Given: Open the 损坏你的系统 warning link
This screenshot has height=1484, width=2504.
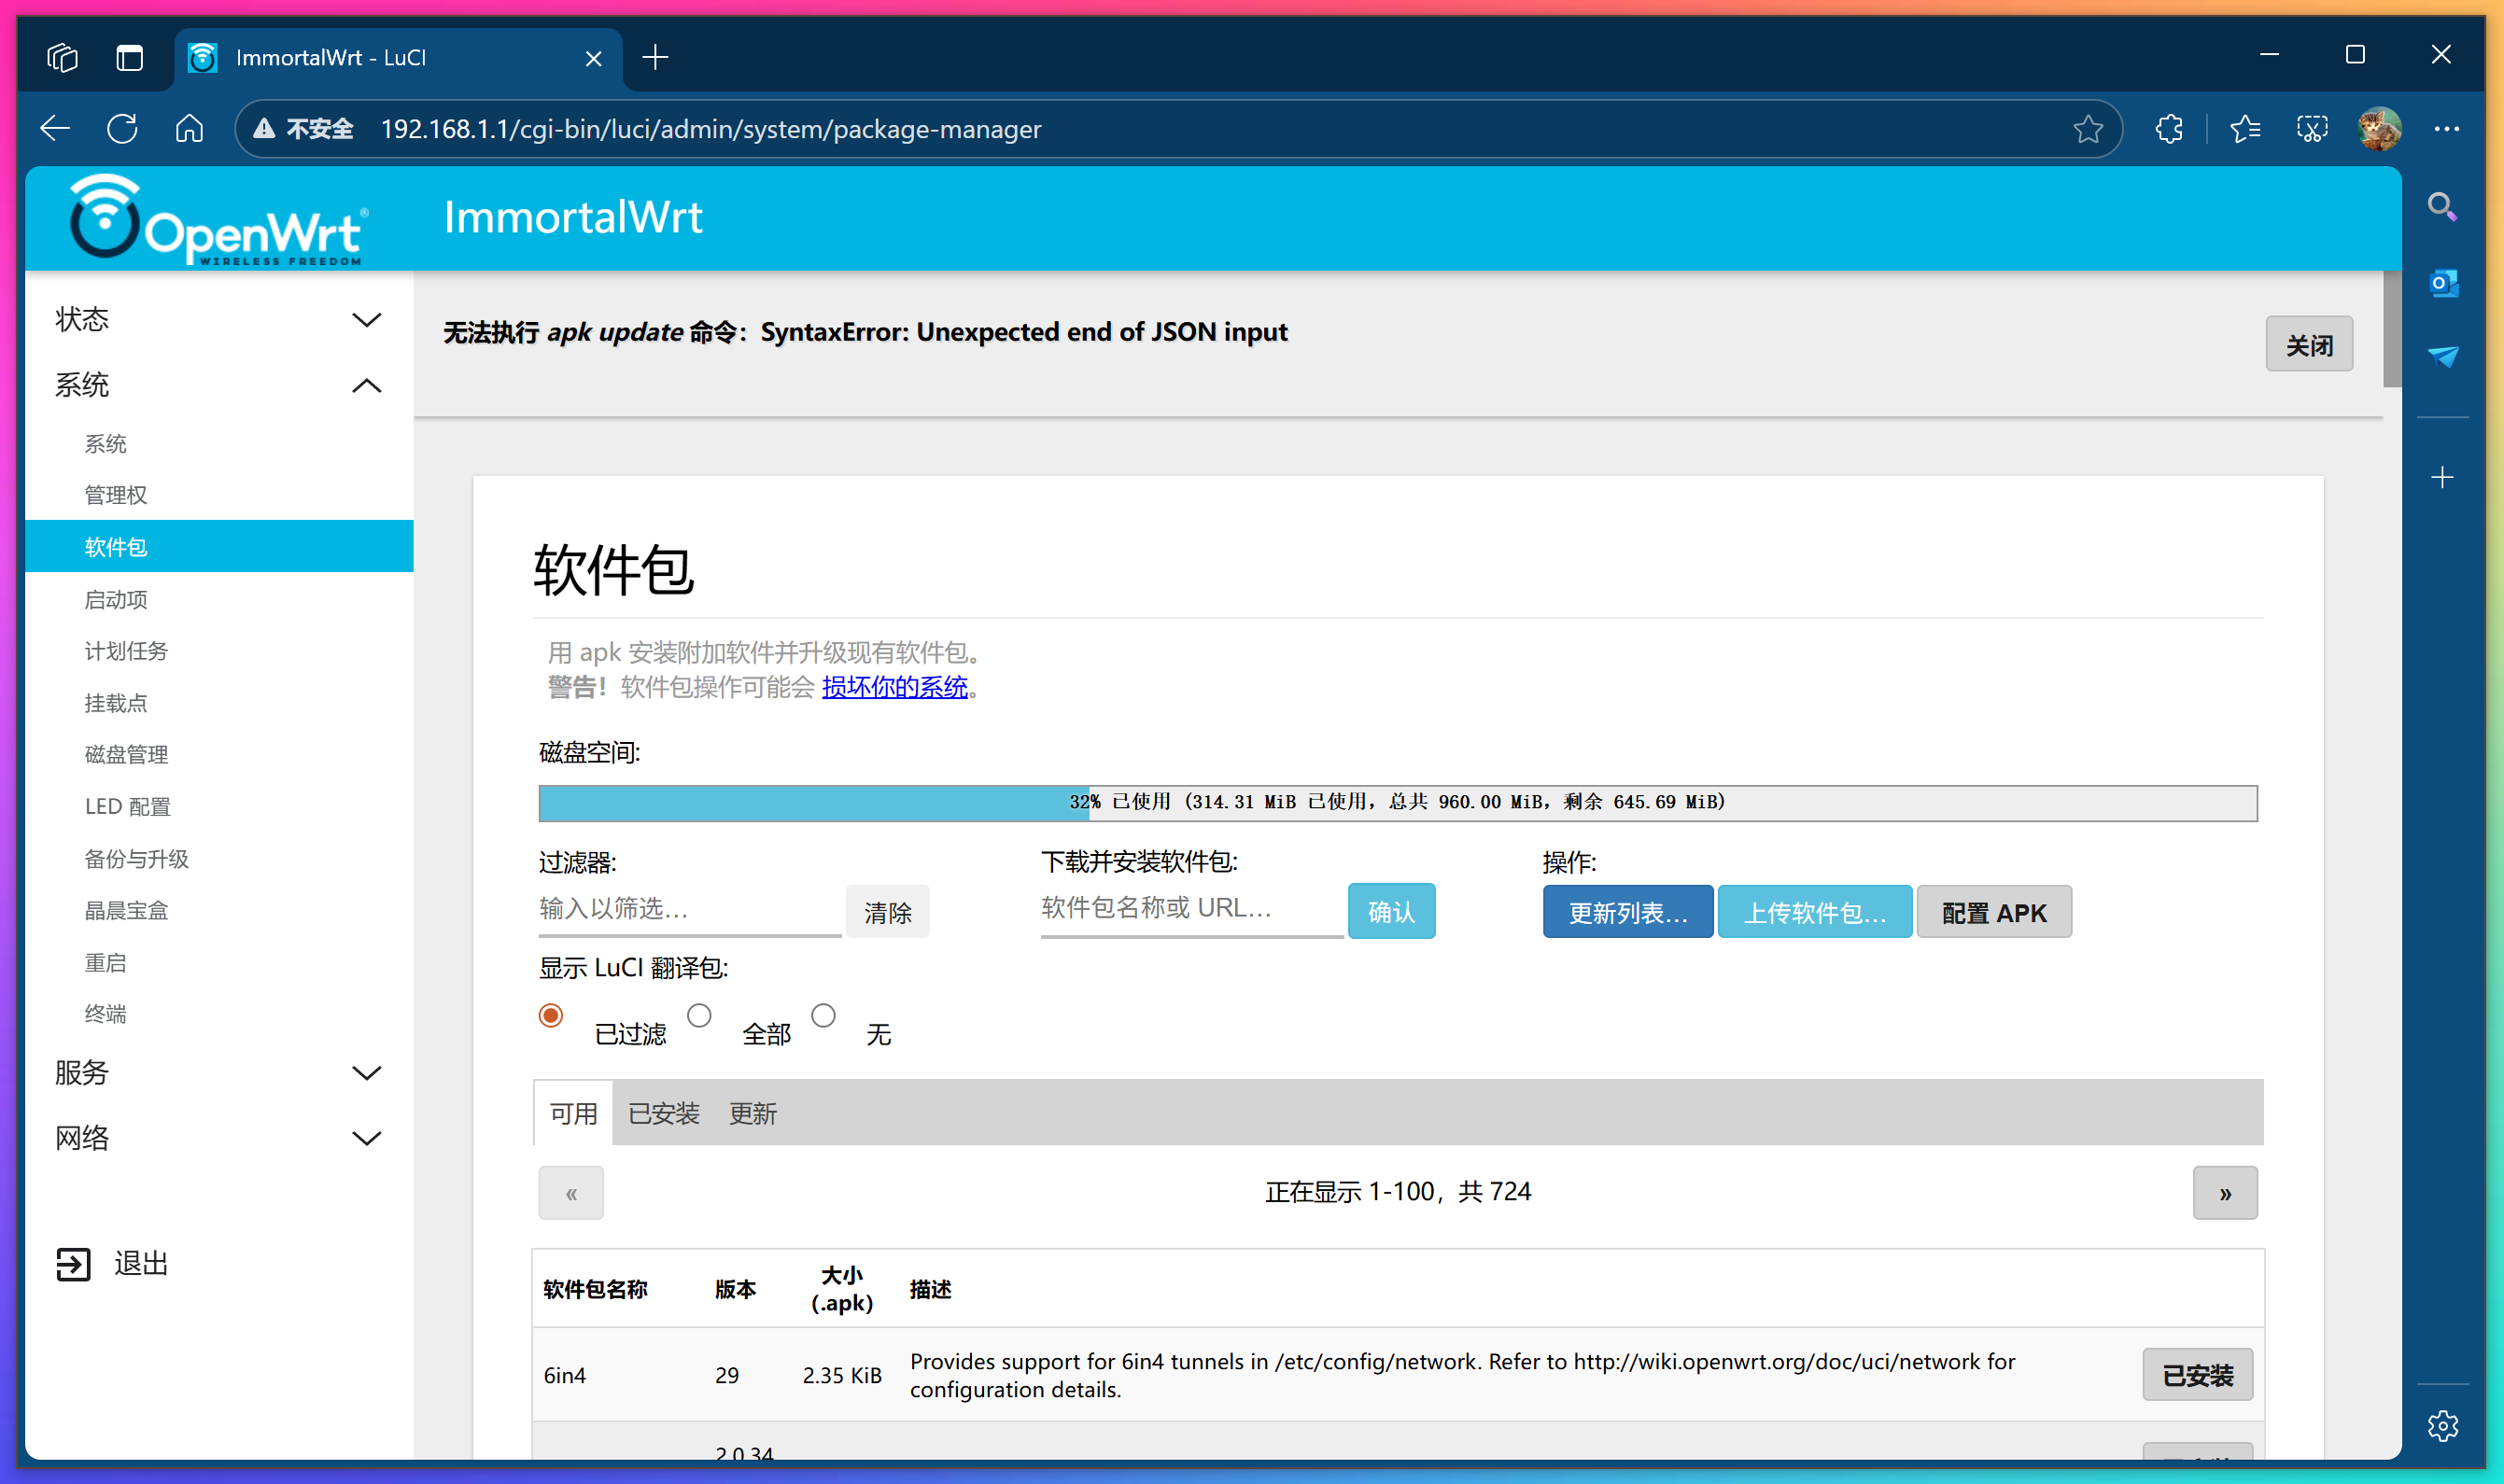Looking at the screenshot, I should pos(895,687).
